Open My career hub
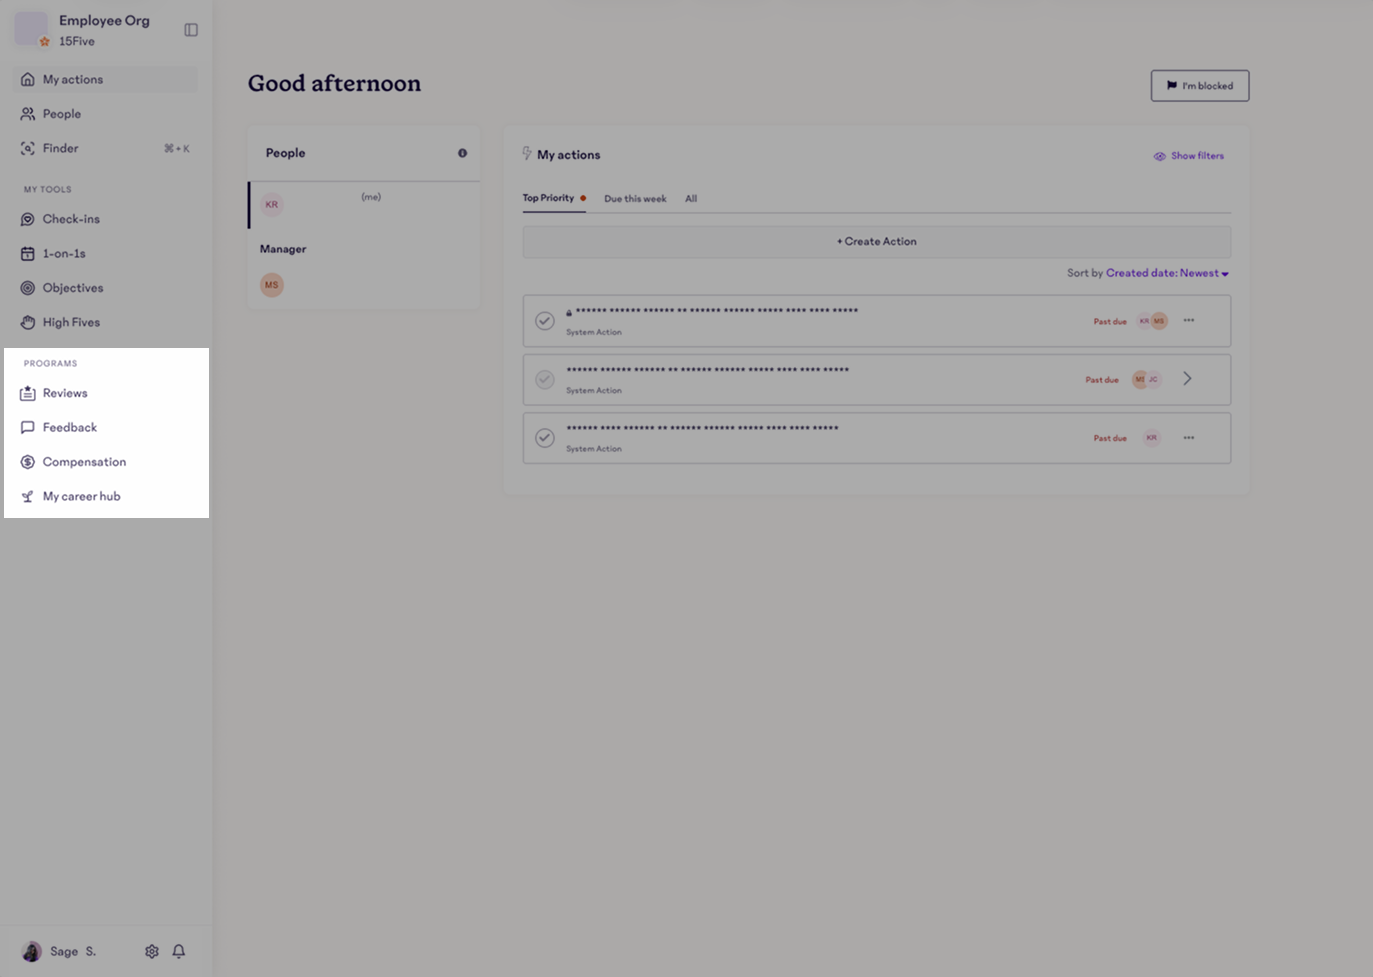The width and height of the screenshot is (1373, 977). [x=81, y=496]
